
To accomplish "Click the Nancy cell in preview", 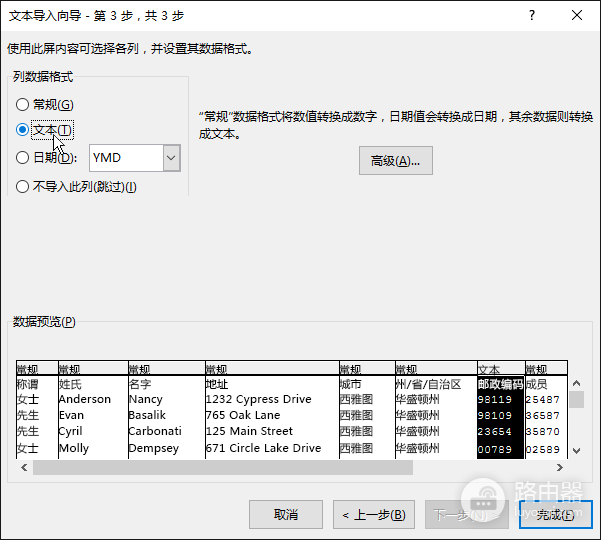I will (x=146, y=399).
